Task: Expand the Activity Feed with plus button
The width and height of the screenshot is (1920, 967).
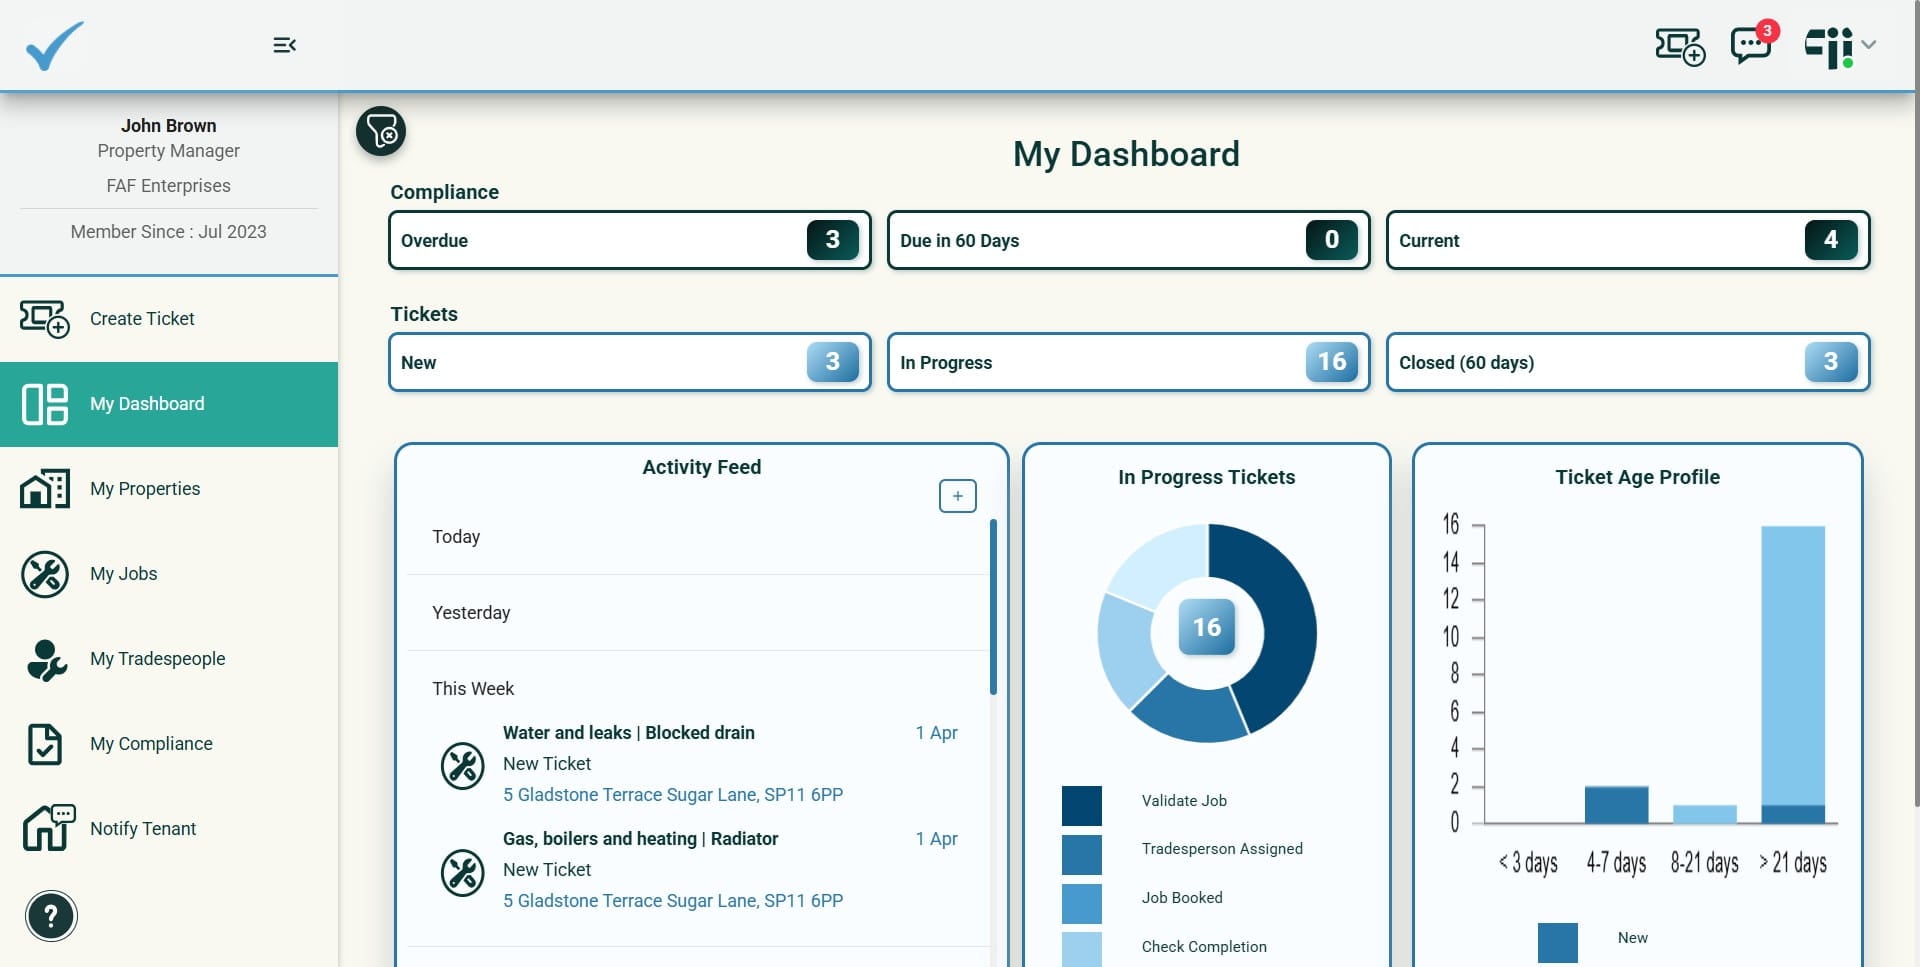Action: point(957,496)
